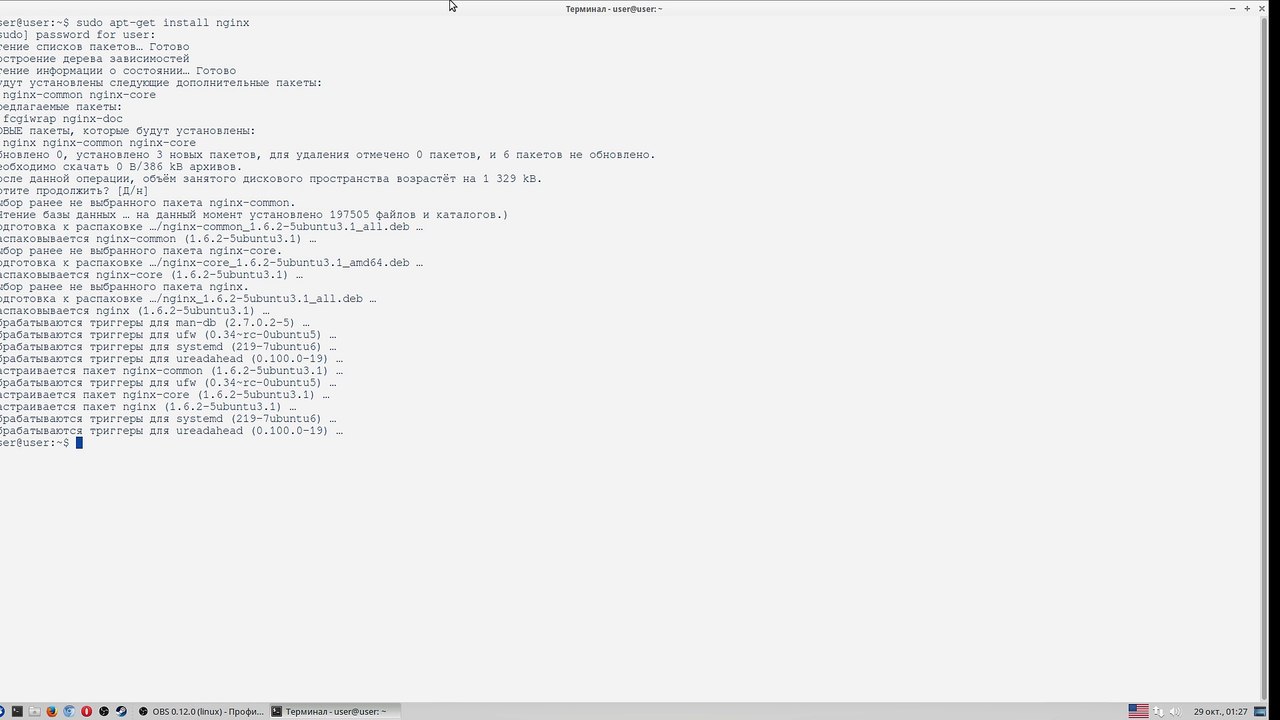Click the US flag keyboard layout indicator
Viewport: 1280px width, 720px height.
pyautogui.click(x=1139, y=711)
